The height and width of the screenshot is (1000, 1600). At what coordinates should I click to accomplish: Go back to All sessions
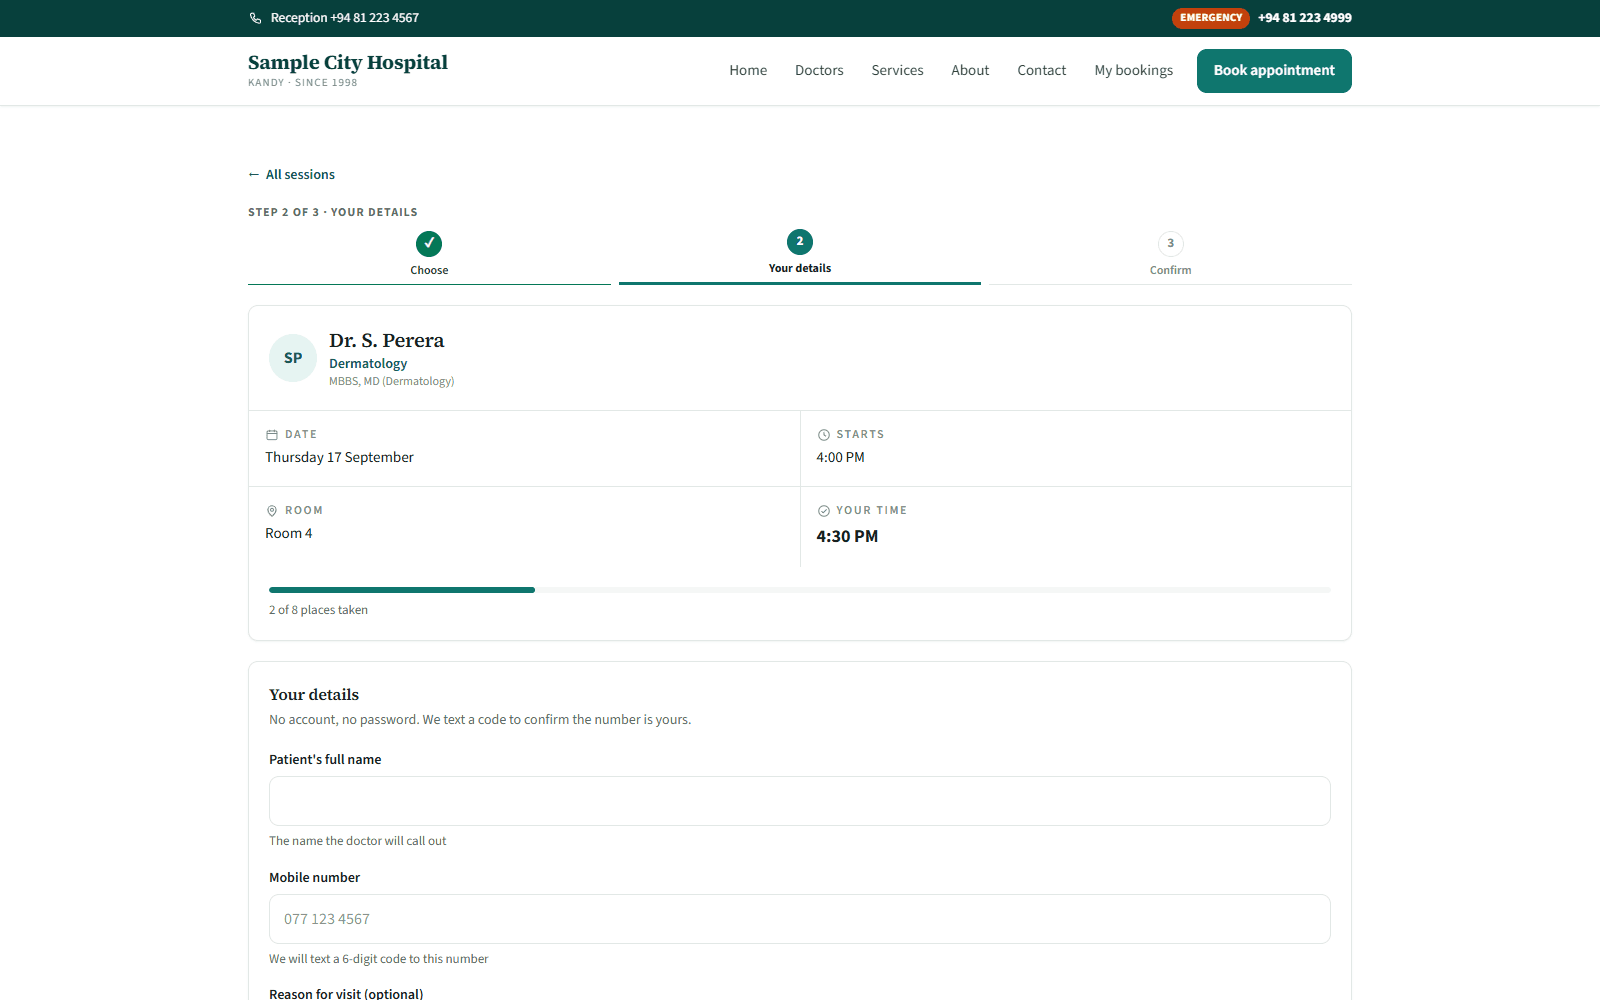292,175
